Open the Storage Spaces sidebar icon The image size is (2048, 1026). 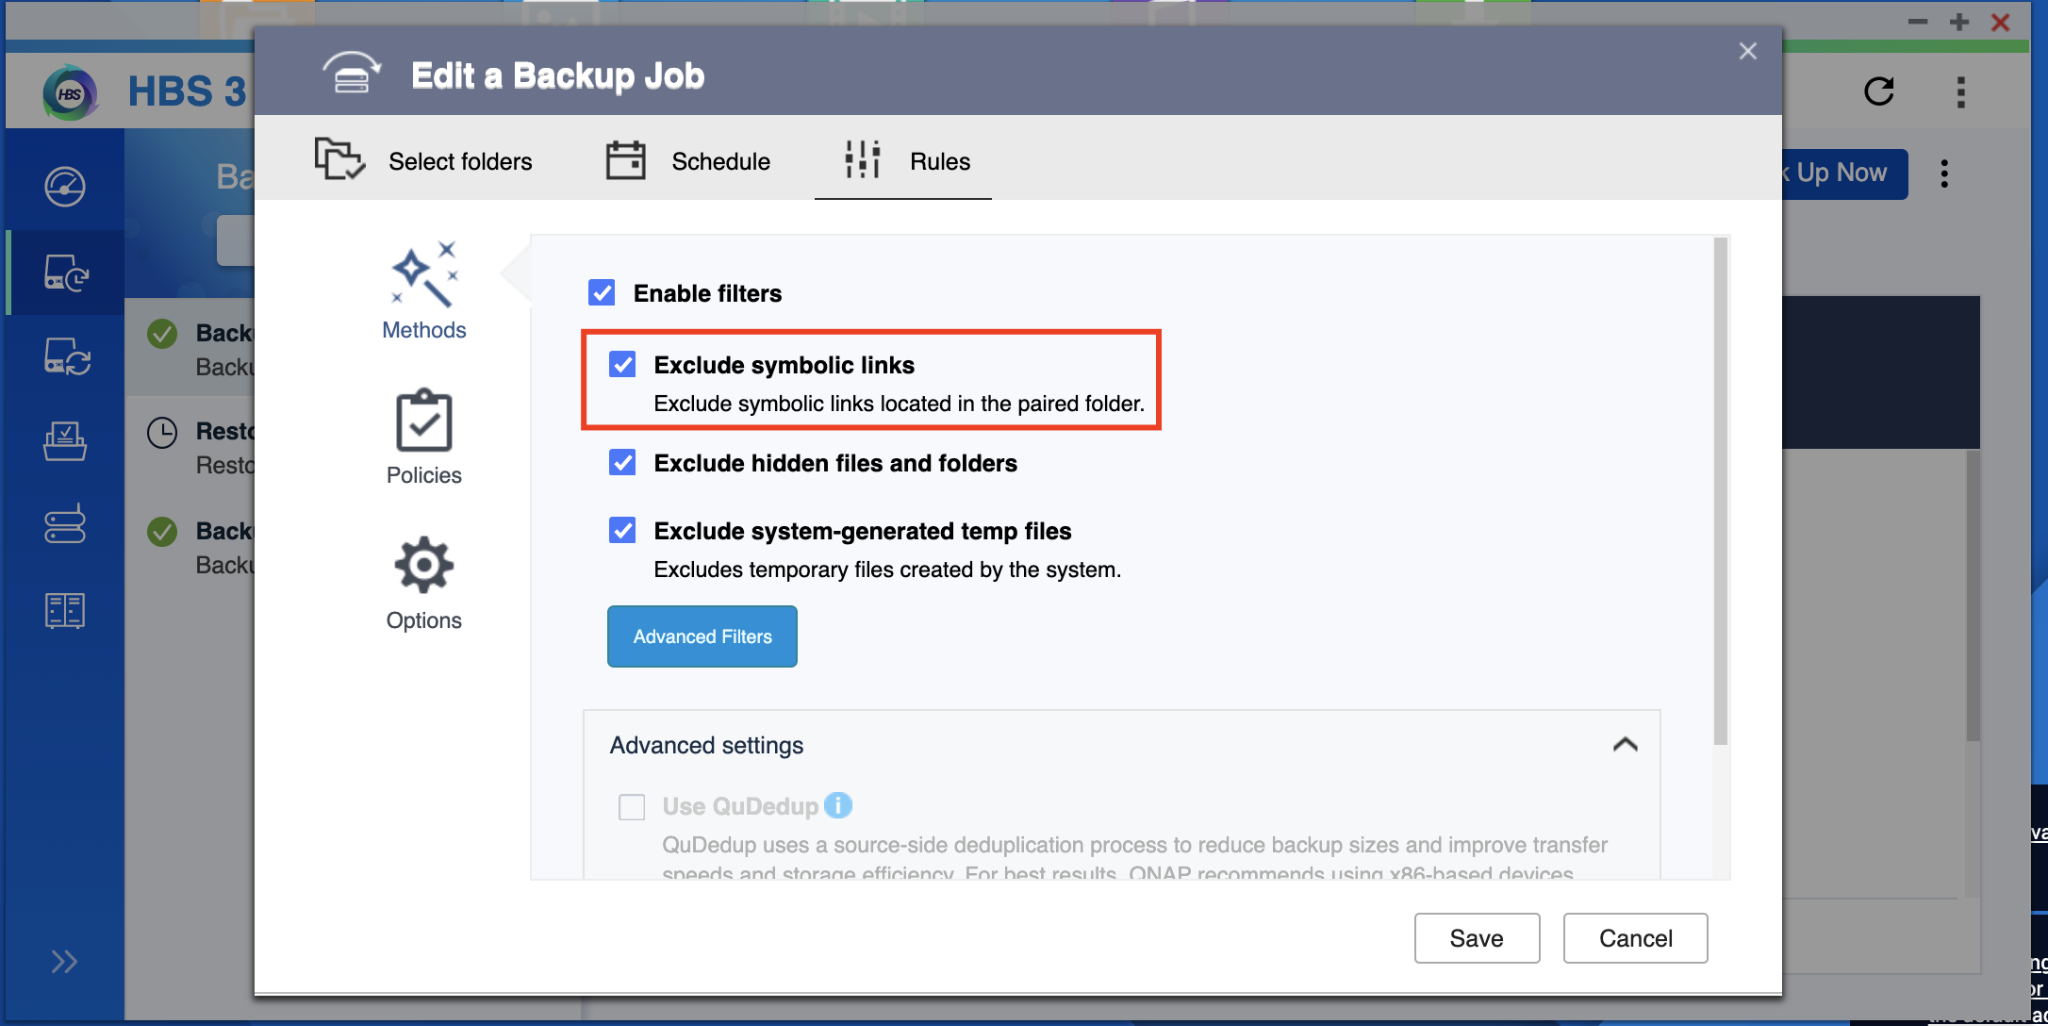click(x=65, y=525)
